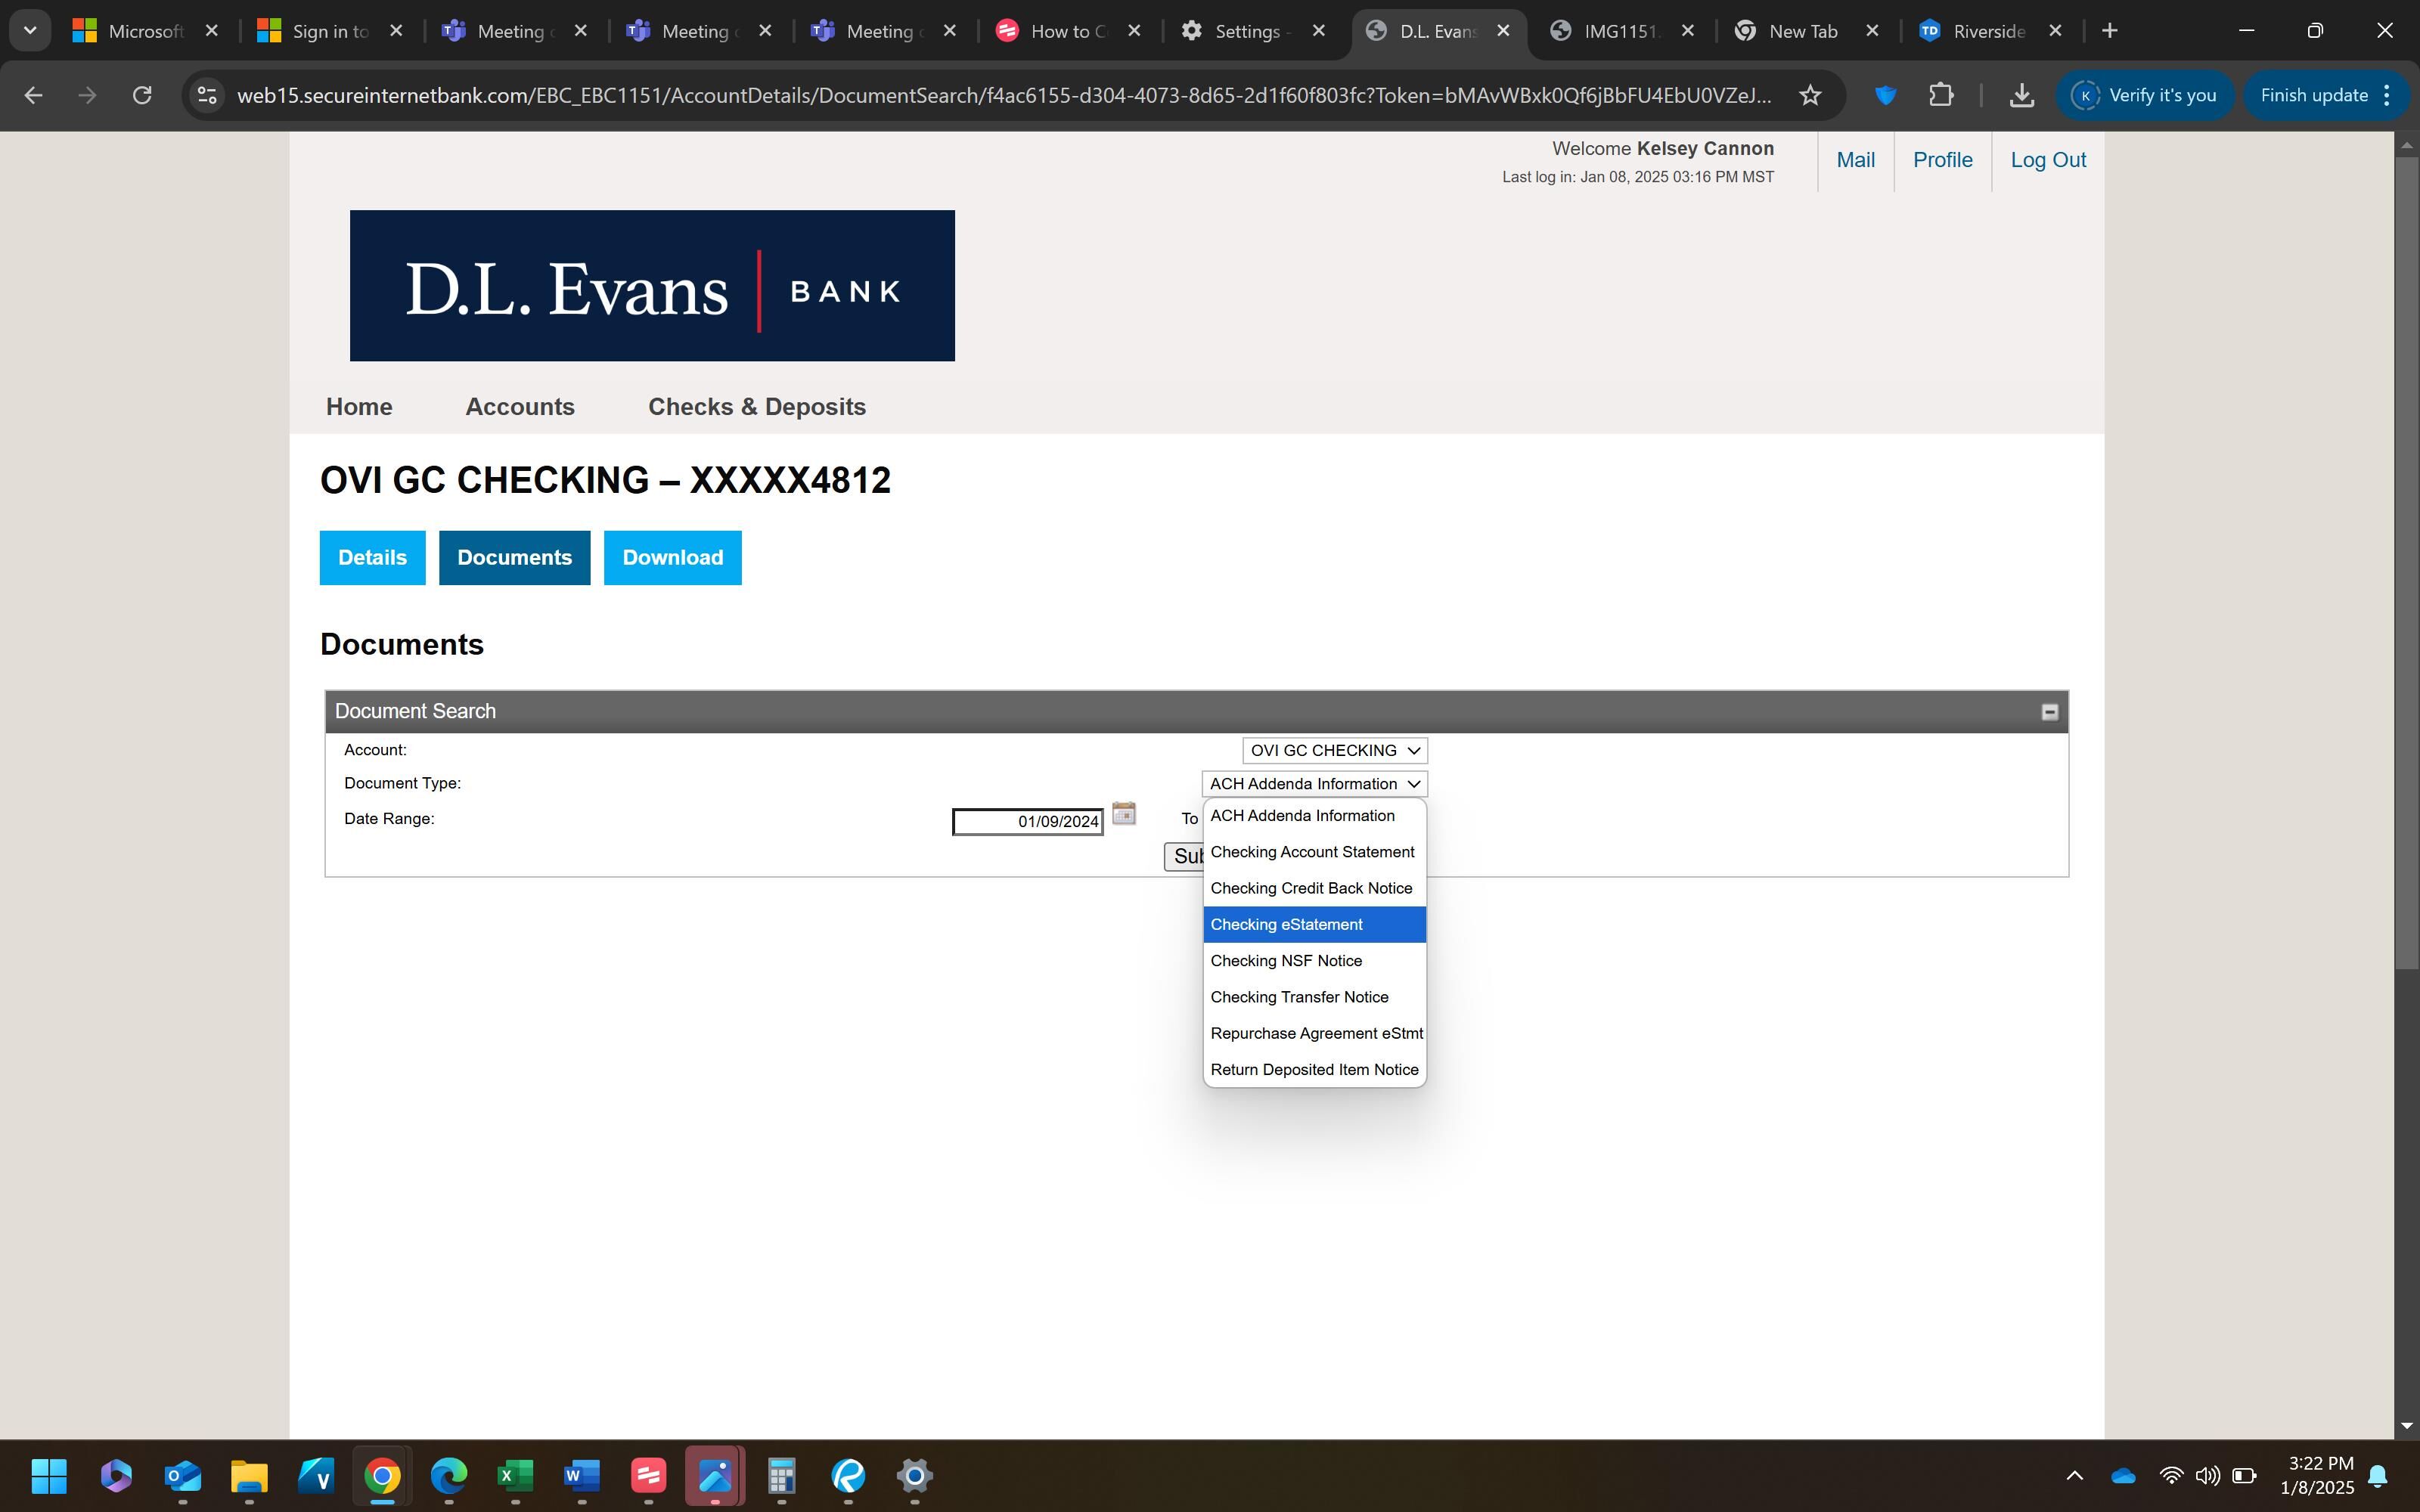2420x1512 pixels.
Task: Switch to Word on the taskbar
Action: click(582, 1475)
